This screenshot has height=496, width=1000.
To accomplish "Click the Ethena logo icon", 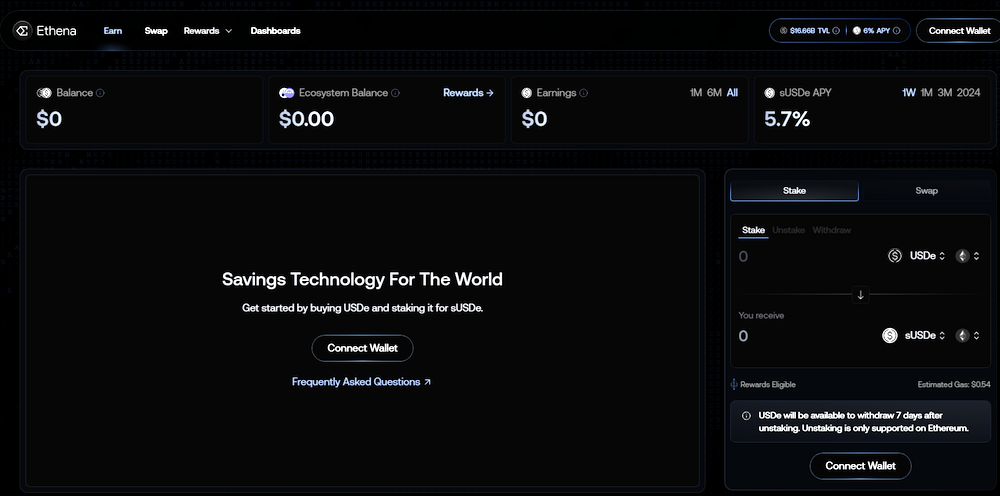I will [x=22, y=31].
